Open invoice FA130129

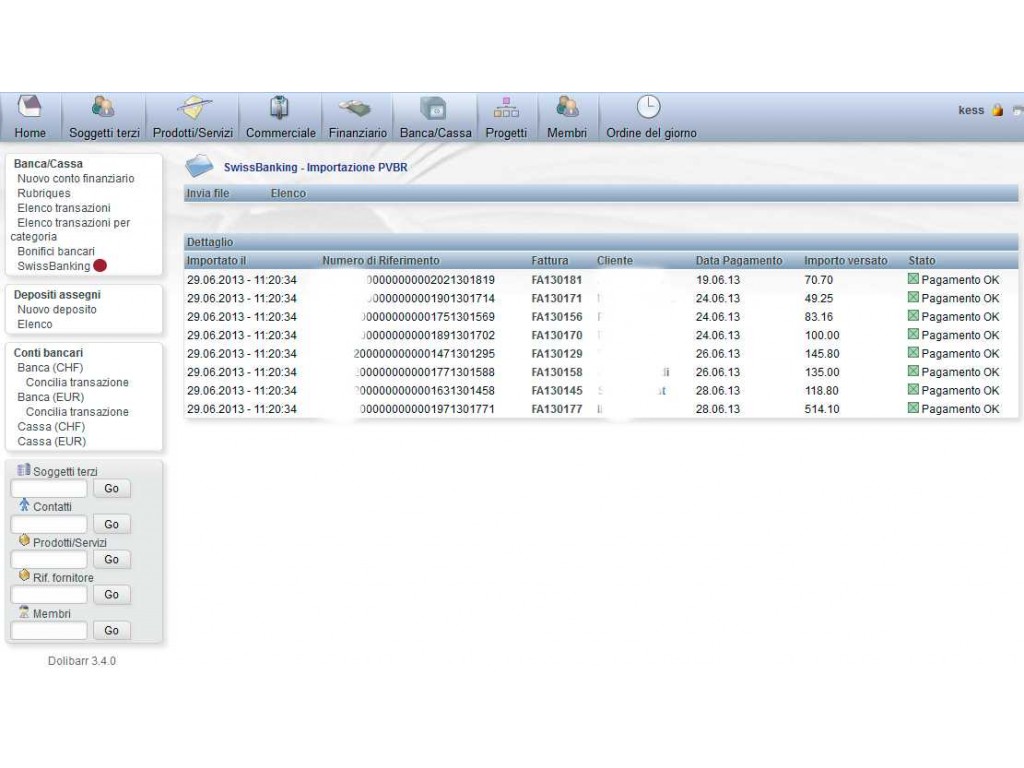[556, 354]
